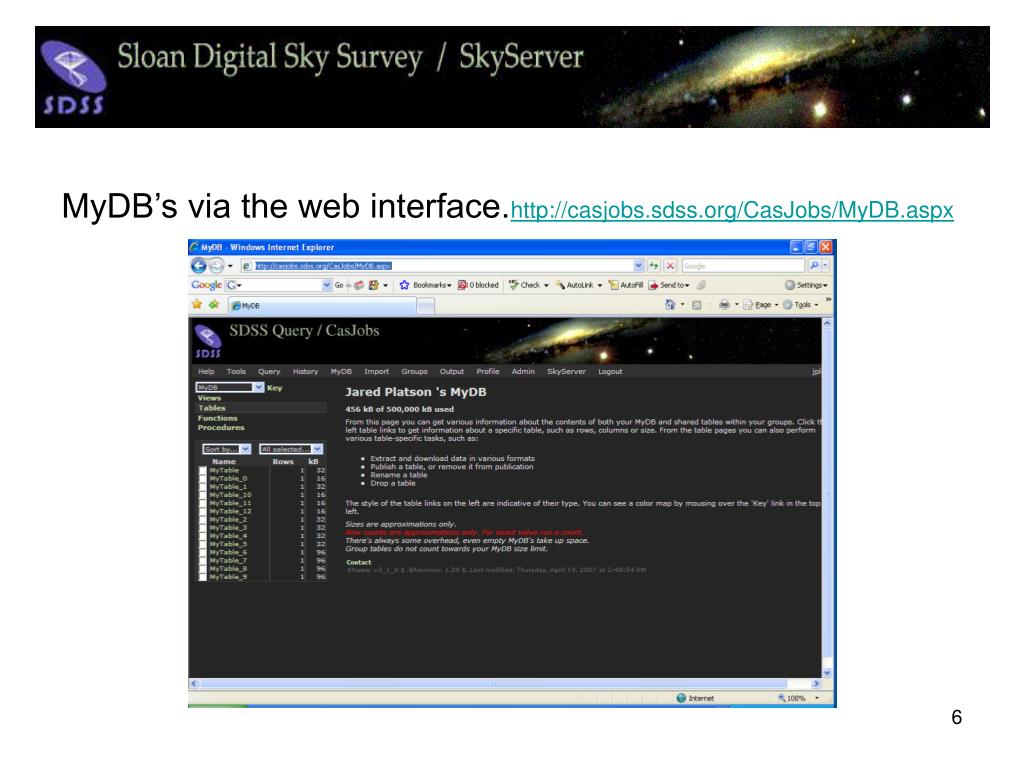Open the 'Sort by...' dropdown
1024x768 pixels.
(x=226, y=449)
